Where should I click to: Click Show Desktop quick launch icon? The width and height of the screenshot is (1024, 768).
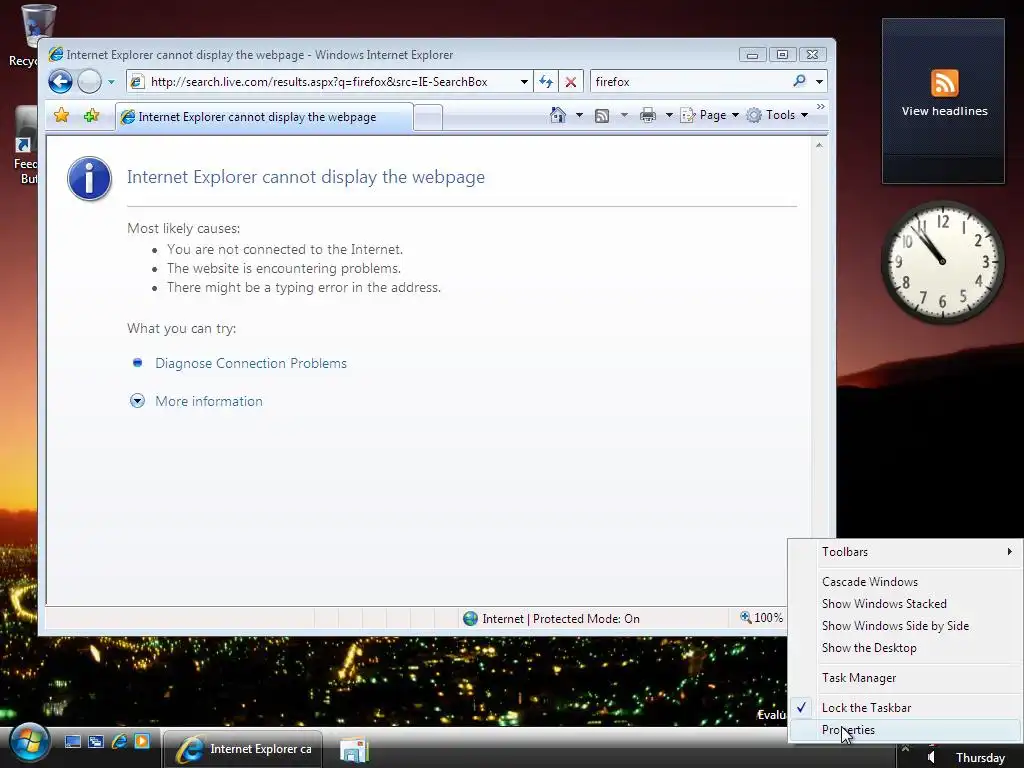coord(72,741)
